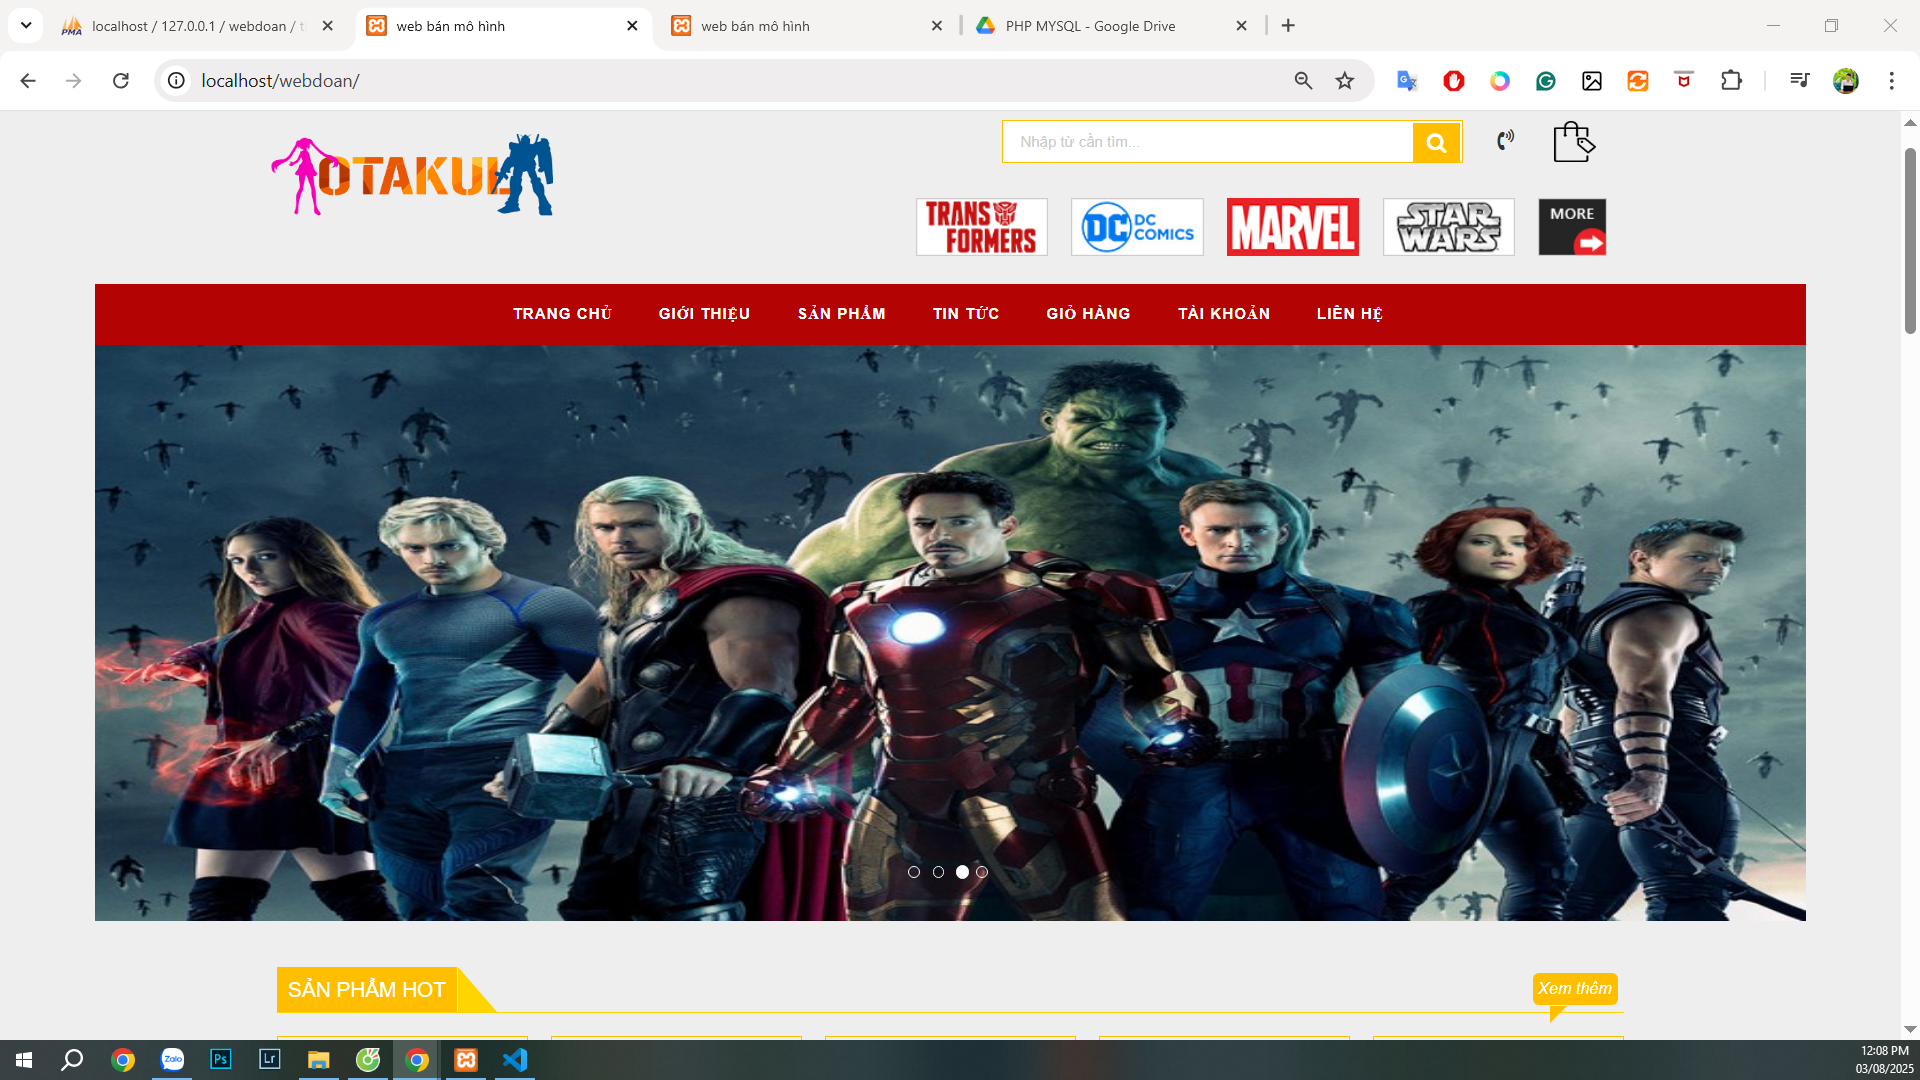Open TIN TỨC menu item
This screenshot has width=1920, height=1080.
(x=966, y=314)
